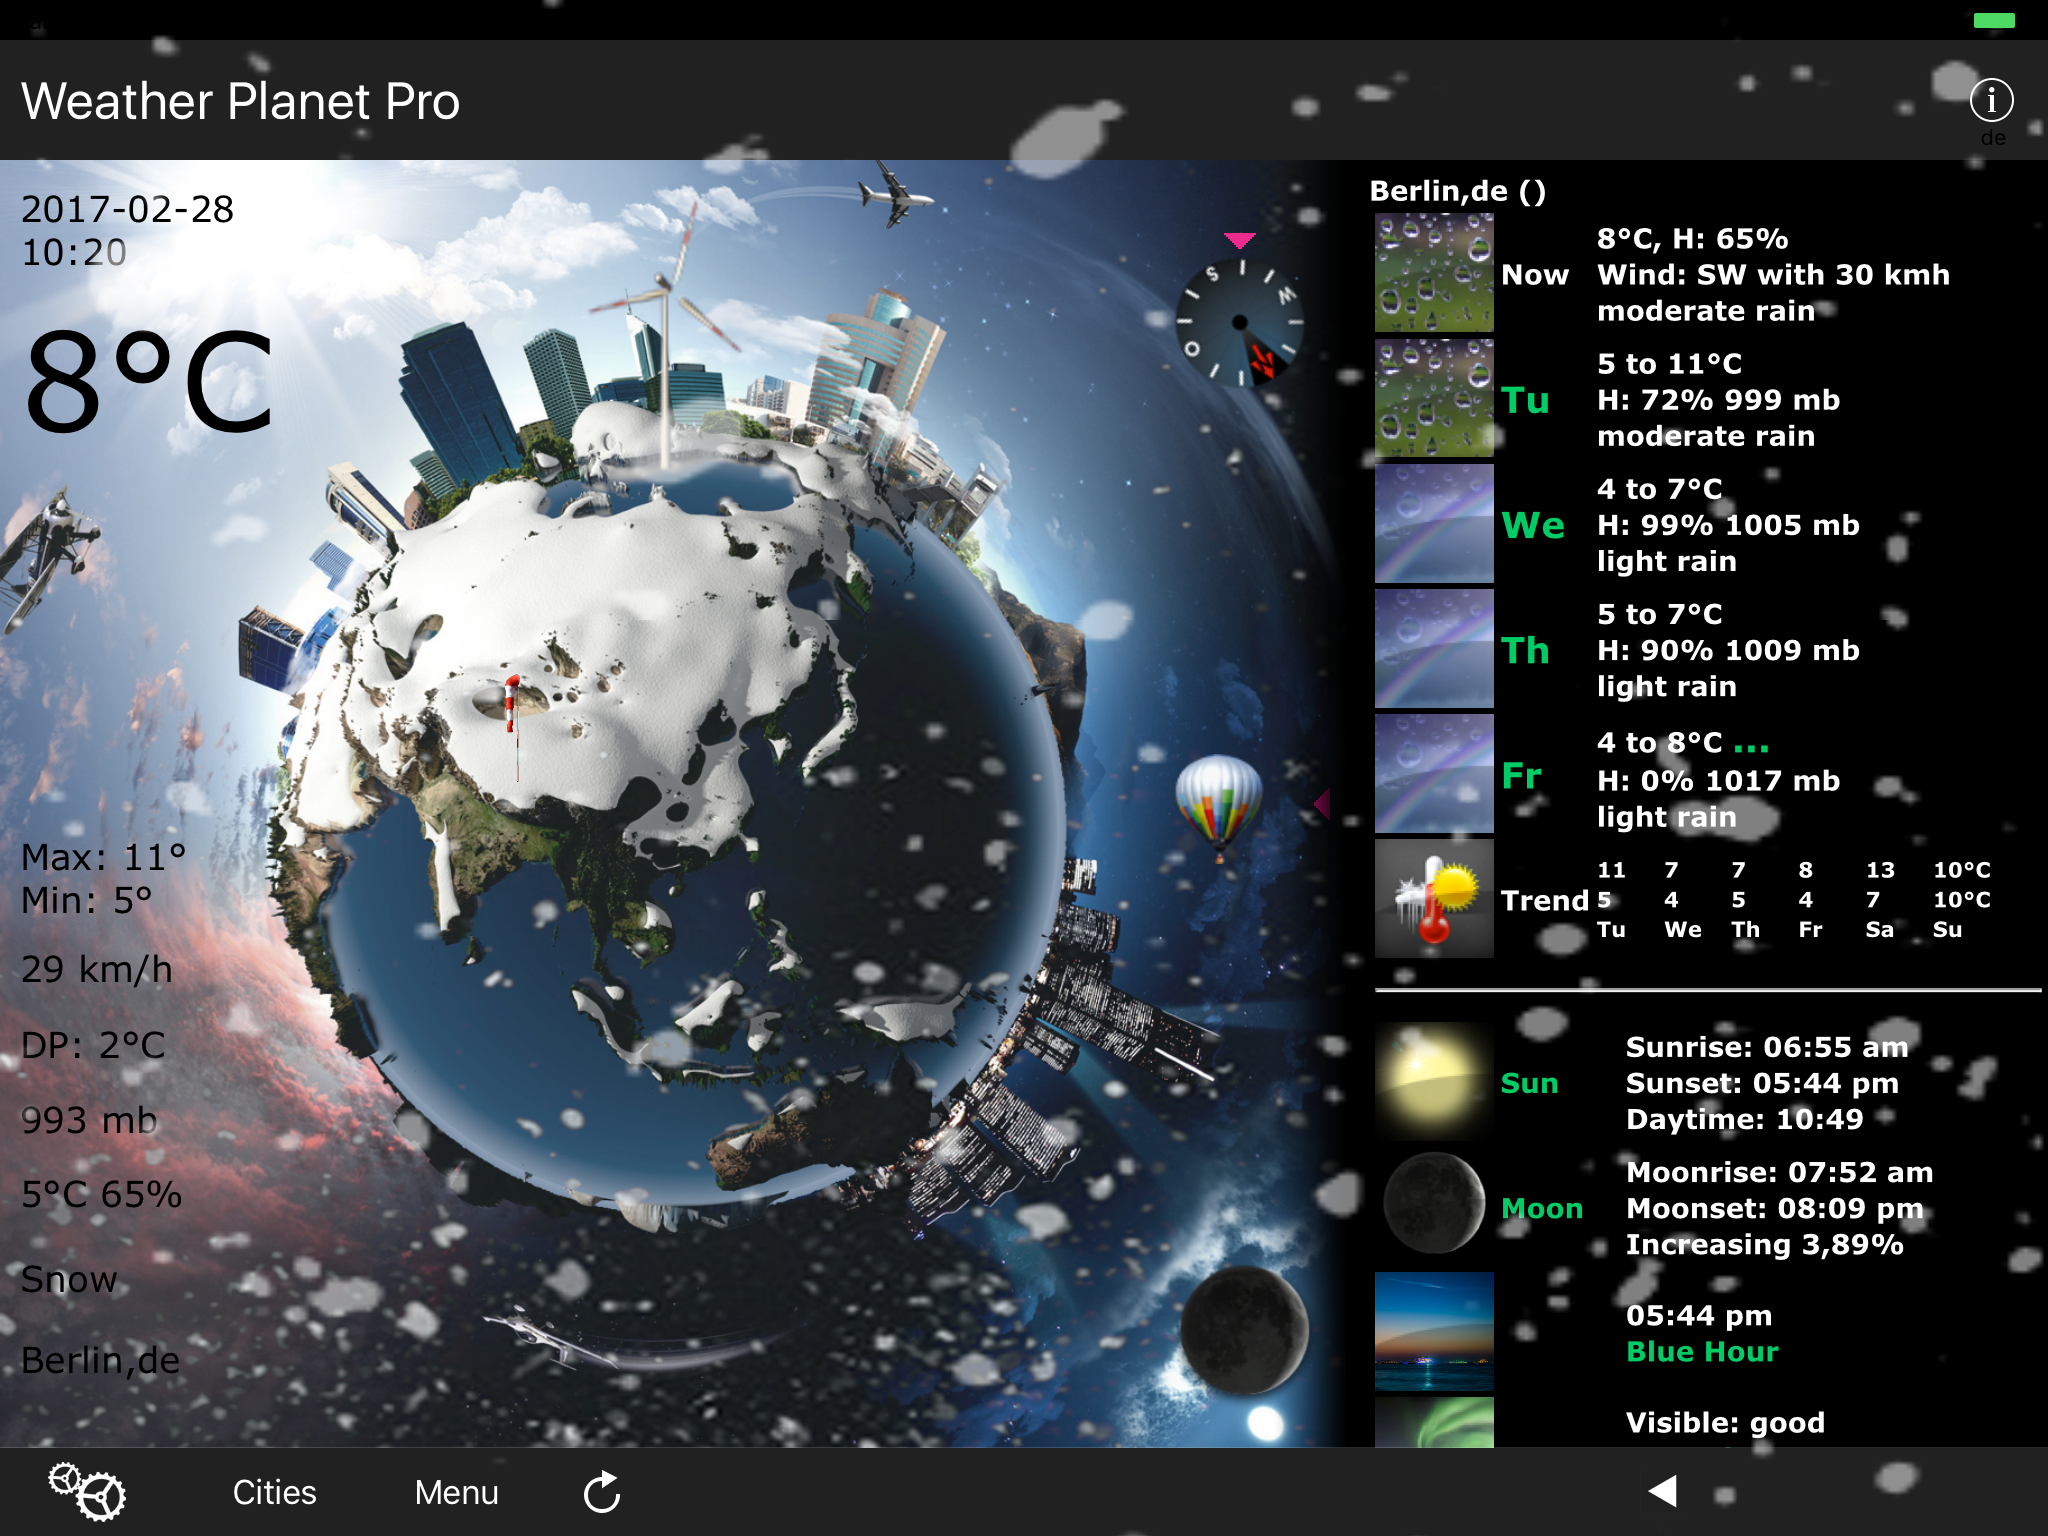Open the Cities menu
The width and height of the screenshot is (2048, 1536).
(x=274, y=1492)
